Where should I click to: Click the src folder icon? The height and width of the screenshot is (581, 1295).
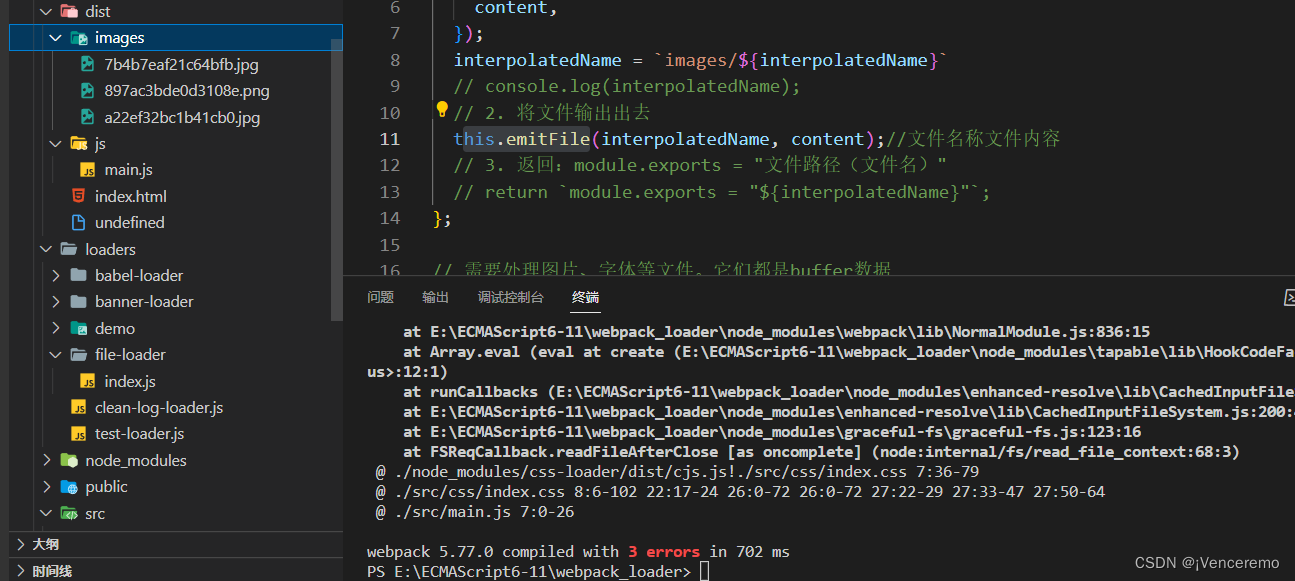tap(69, 512)
